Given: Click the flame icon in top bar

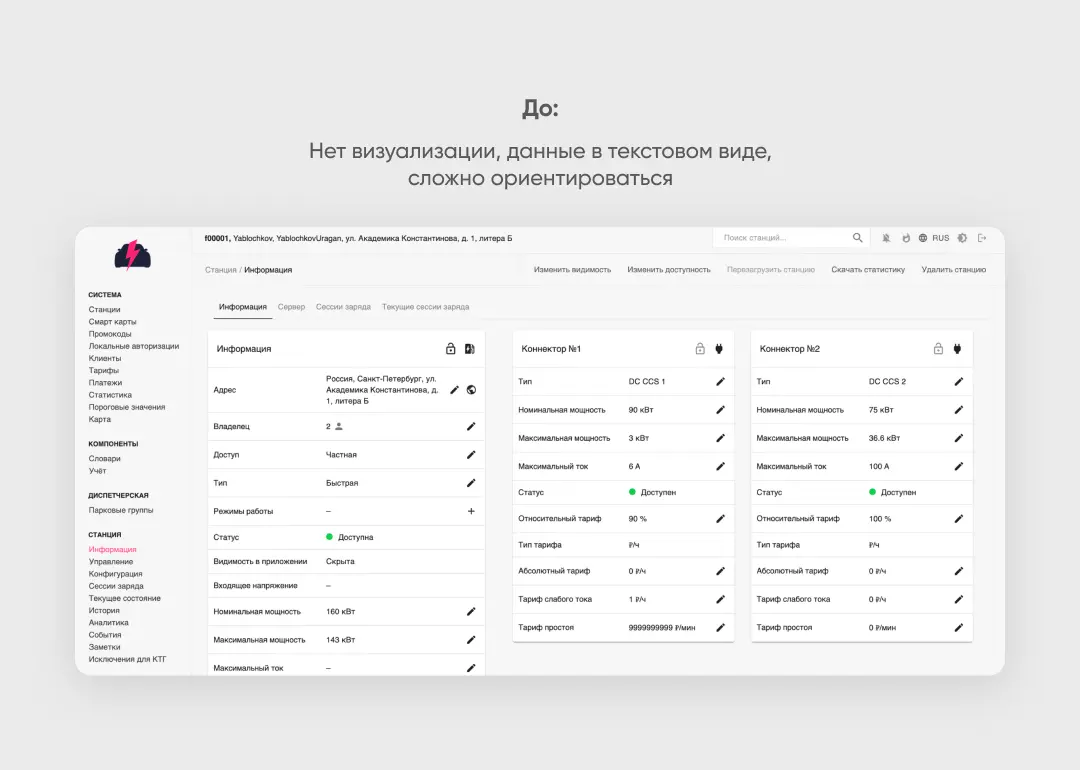Looking at the screenshot, I should click(906, 238).
